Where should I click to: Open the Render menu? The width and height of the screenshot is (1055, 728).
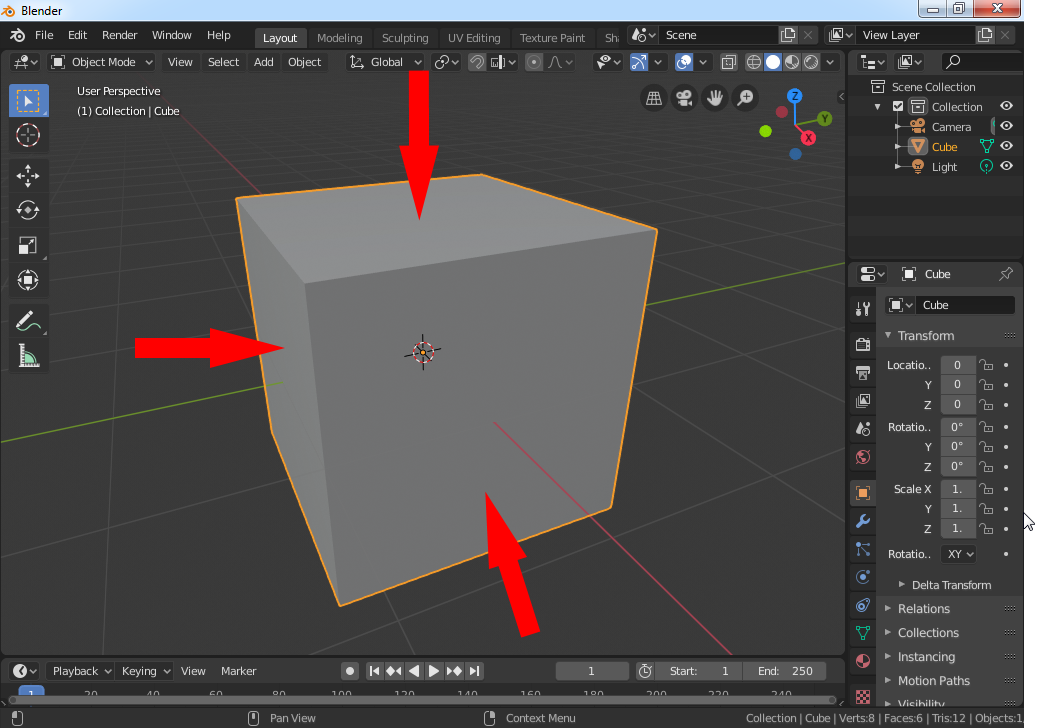click(120, 35)
